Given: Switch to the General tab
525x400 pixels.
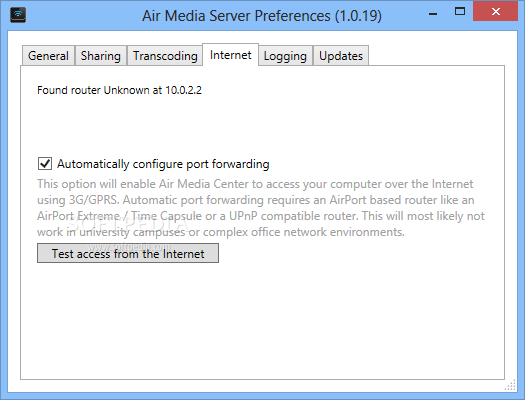Looking at the screenshot, I should [x=48, y=56].
